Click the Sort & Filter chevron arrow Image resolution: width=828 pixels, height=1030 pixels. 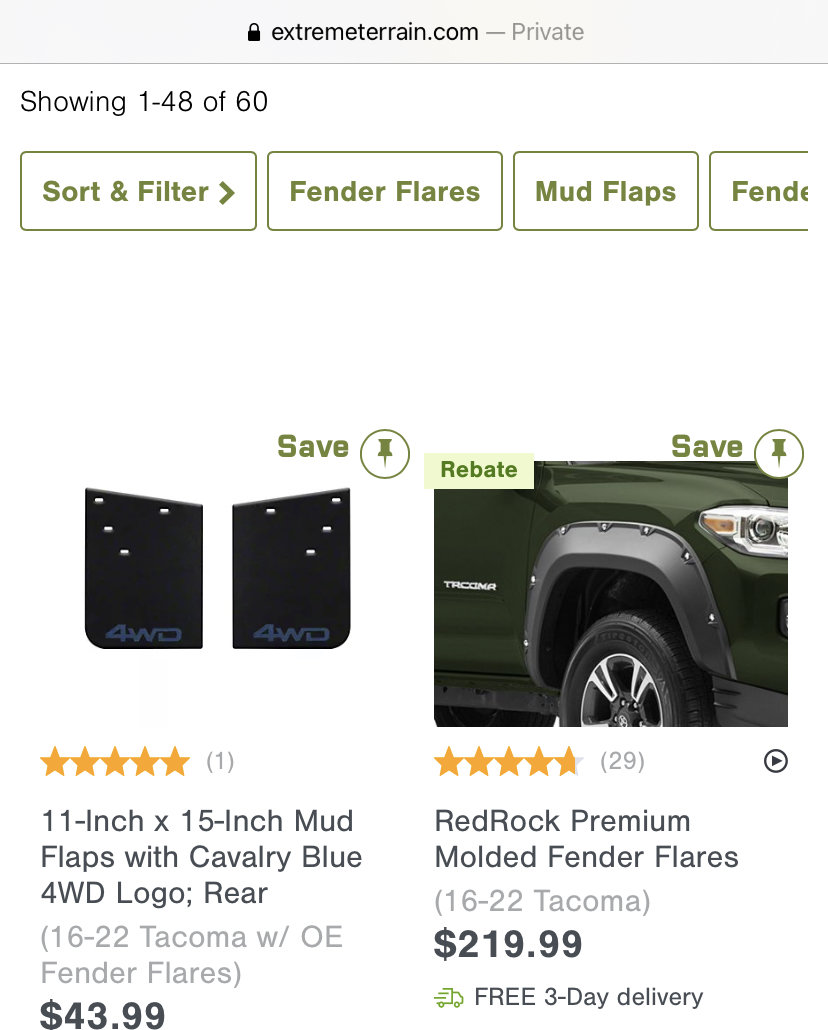pyautogui.click(x=226, y=192)
